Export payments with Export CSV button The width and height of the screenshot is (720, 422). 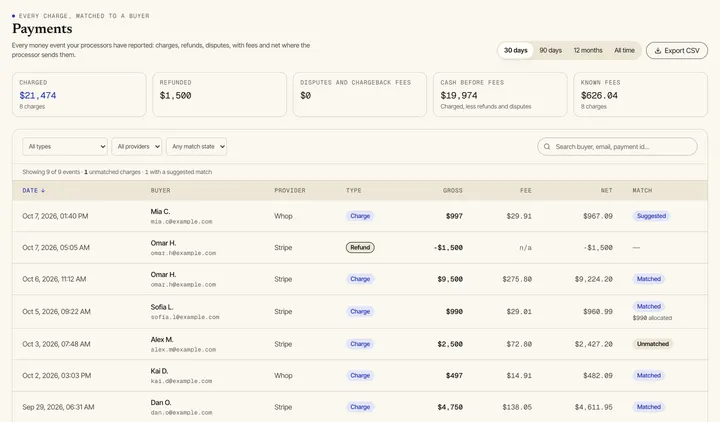677,51
